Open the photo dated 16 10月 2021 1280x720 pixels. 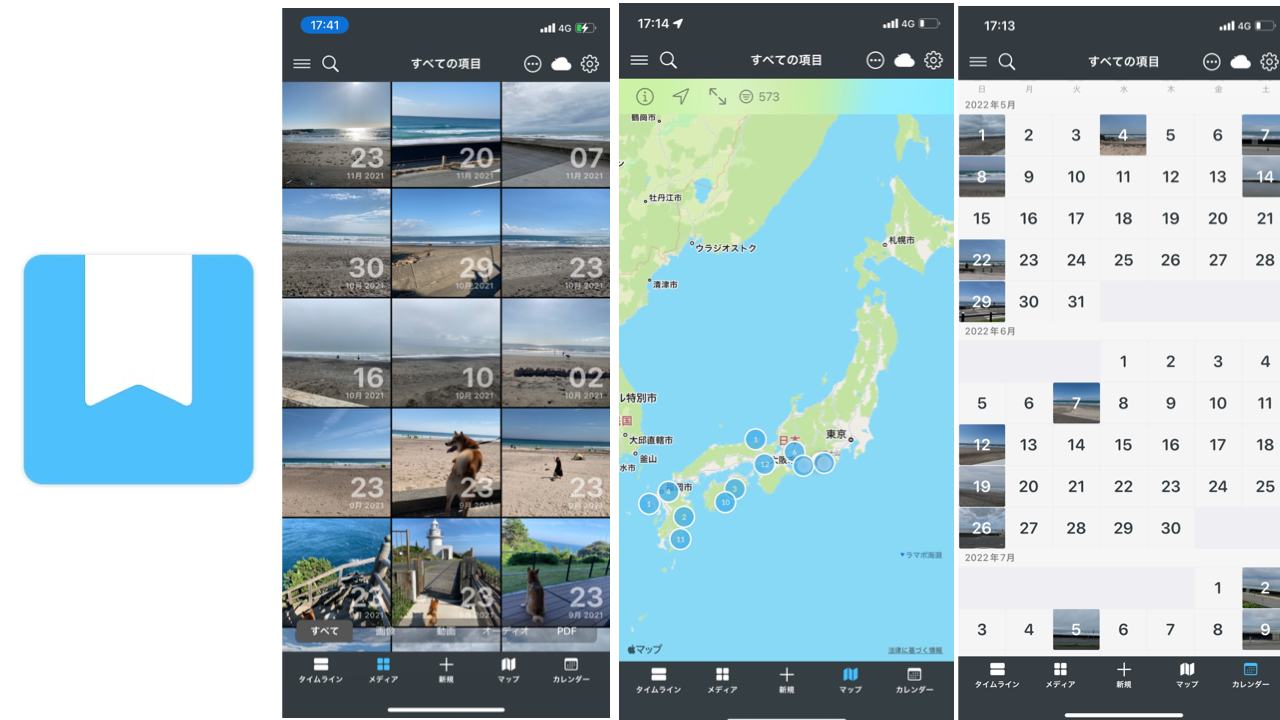tap(336, 353)
